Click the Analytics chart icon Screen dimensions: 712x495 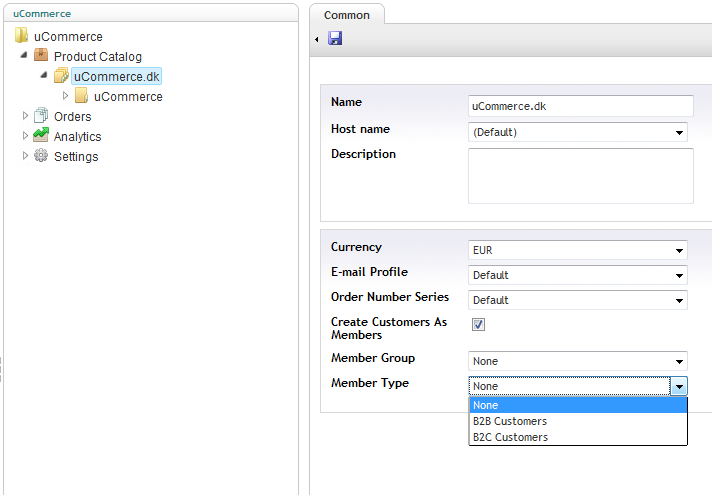pos(41,135)
